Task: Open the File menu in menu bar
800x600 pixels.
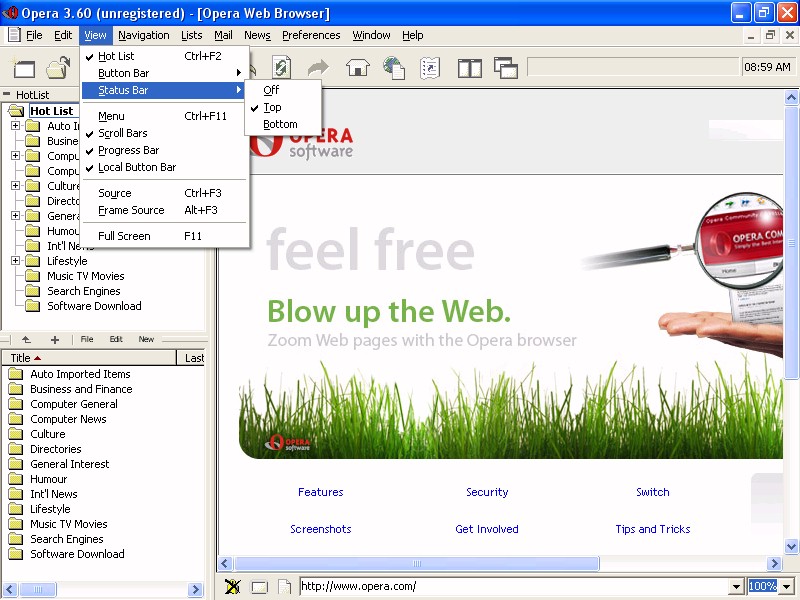Action: (34, 35)
